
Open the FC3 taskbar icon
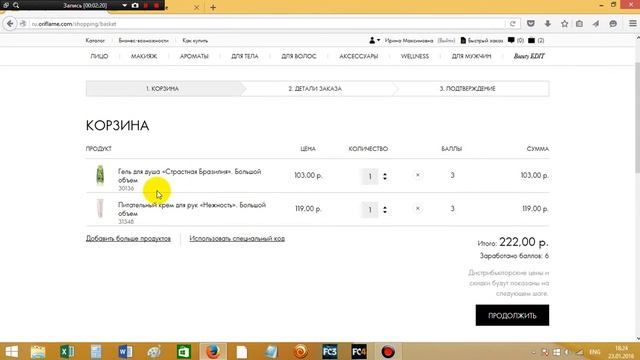[x=330, y=351]
